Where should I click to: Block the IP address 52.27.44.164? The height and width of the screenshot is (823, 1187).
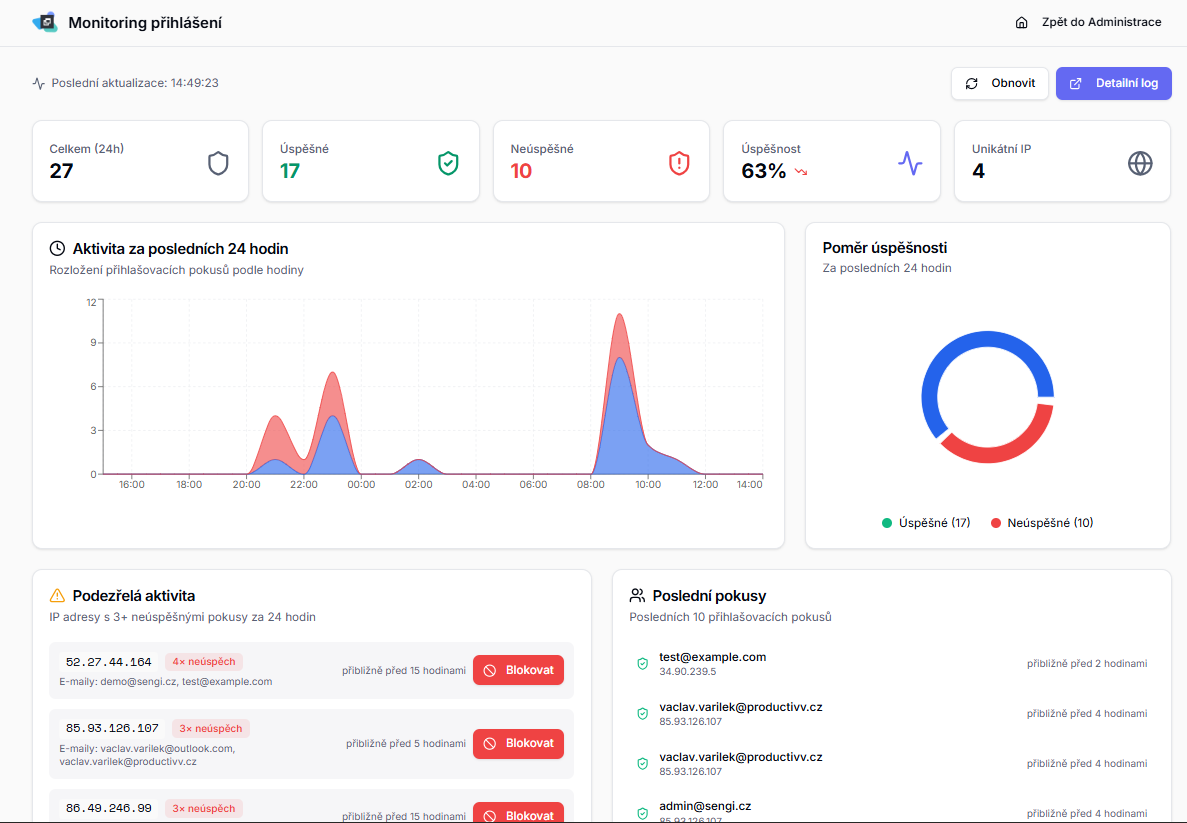tap(518, 670)
